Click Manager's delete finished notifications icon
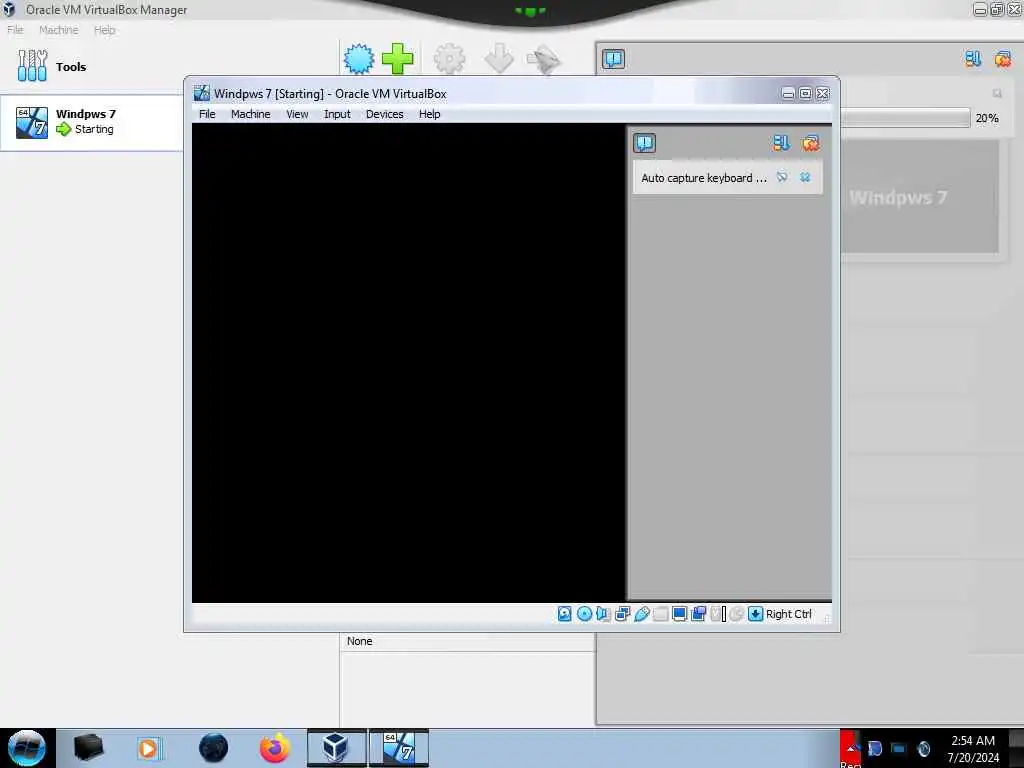1024x768 pixels. (1002, 59)
